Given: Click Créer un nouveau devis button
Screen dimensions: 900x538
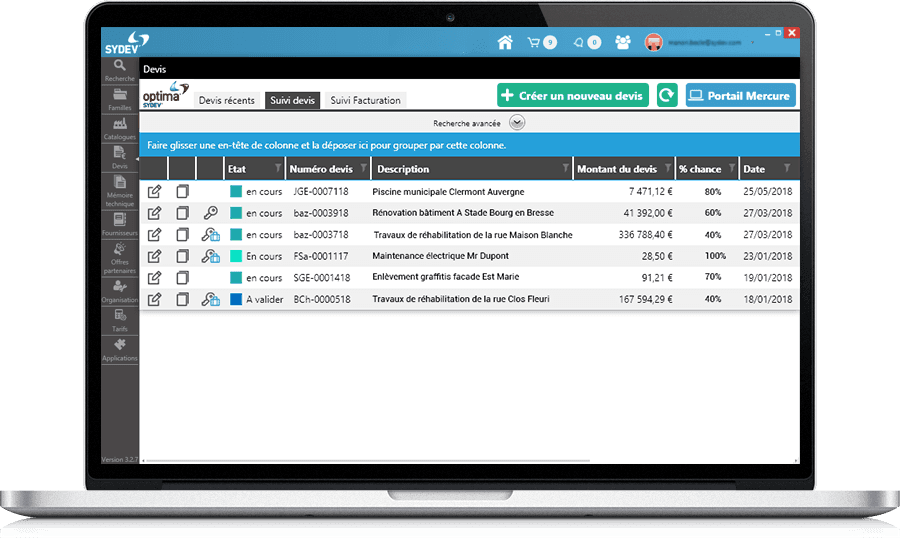Looking at the screenshot, I should [x=573, y=95].
